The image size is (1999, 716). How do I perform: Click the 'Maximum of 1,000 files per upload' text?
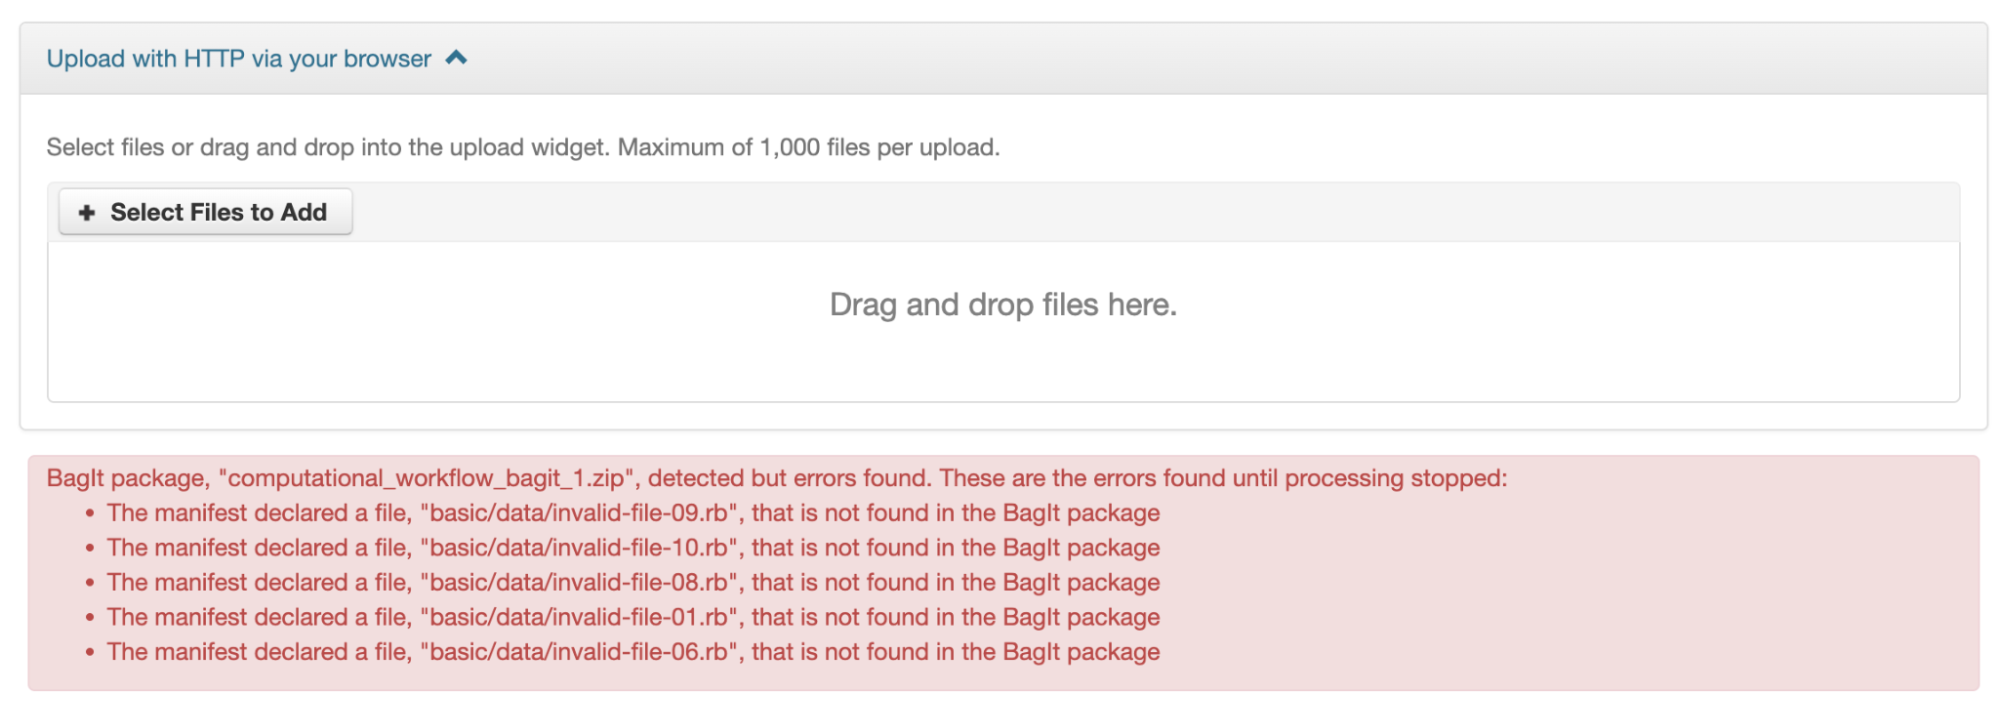point(808,148)
